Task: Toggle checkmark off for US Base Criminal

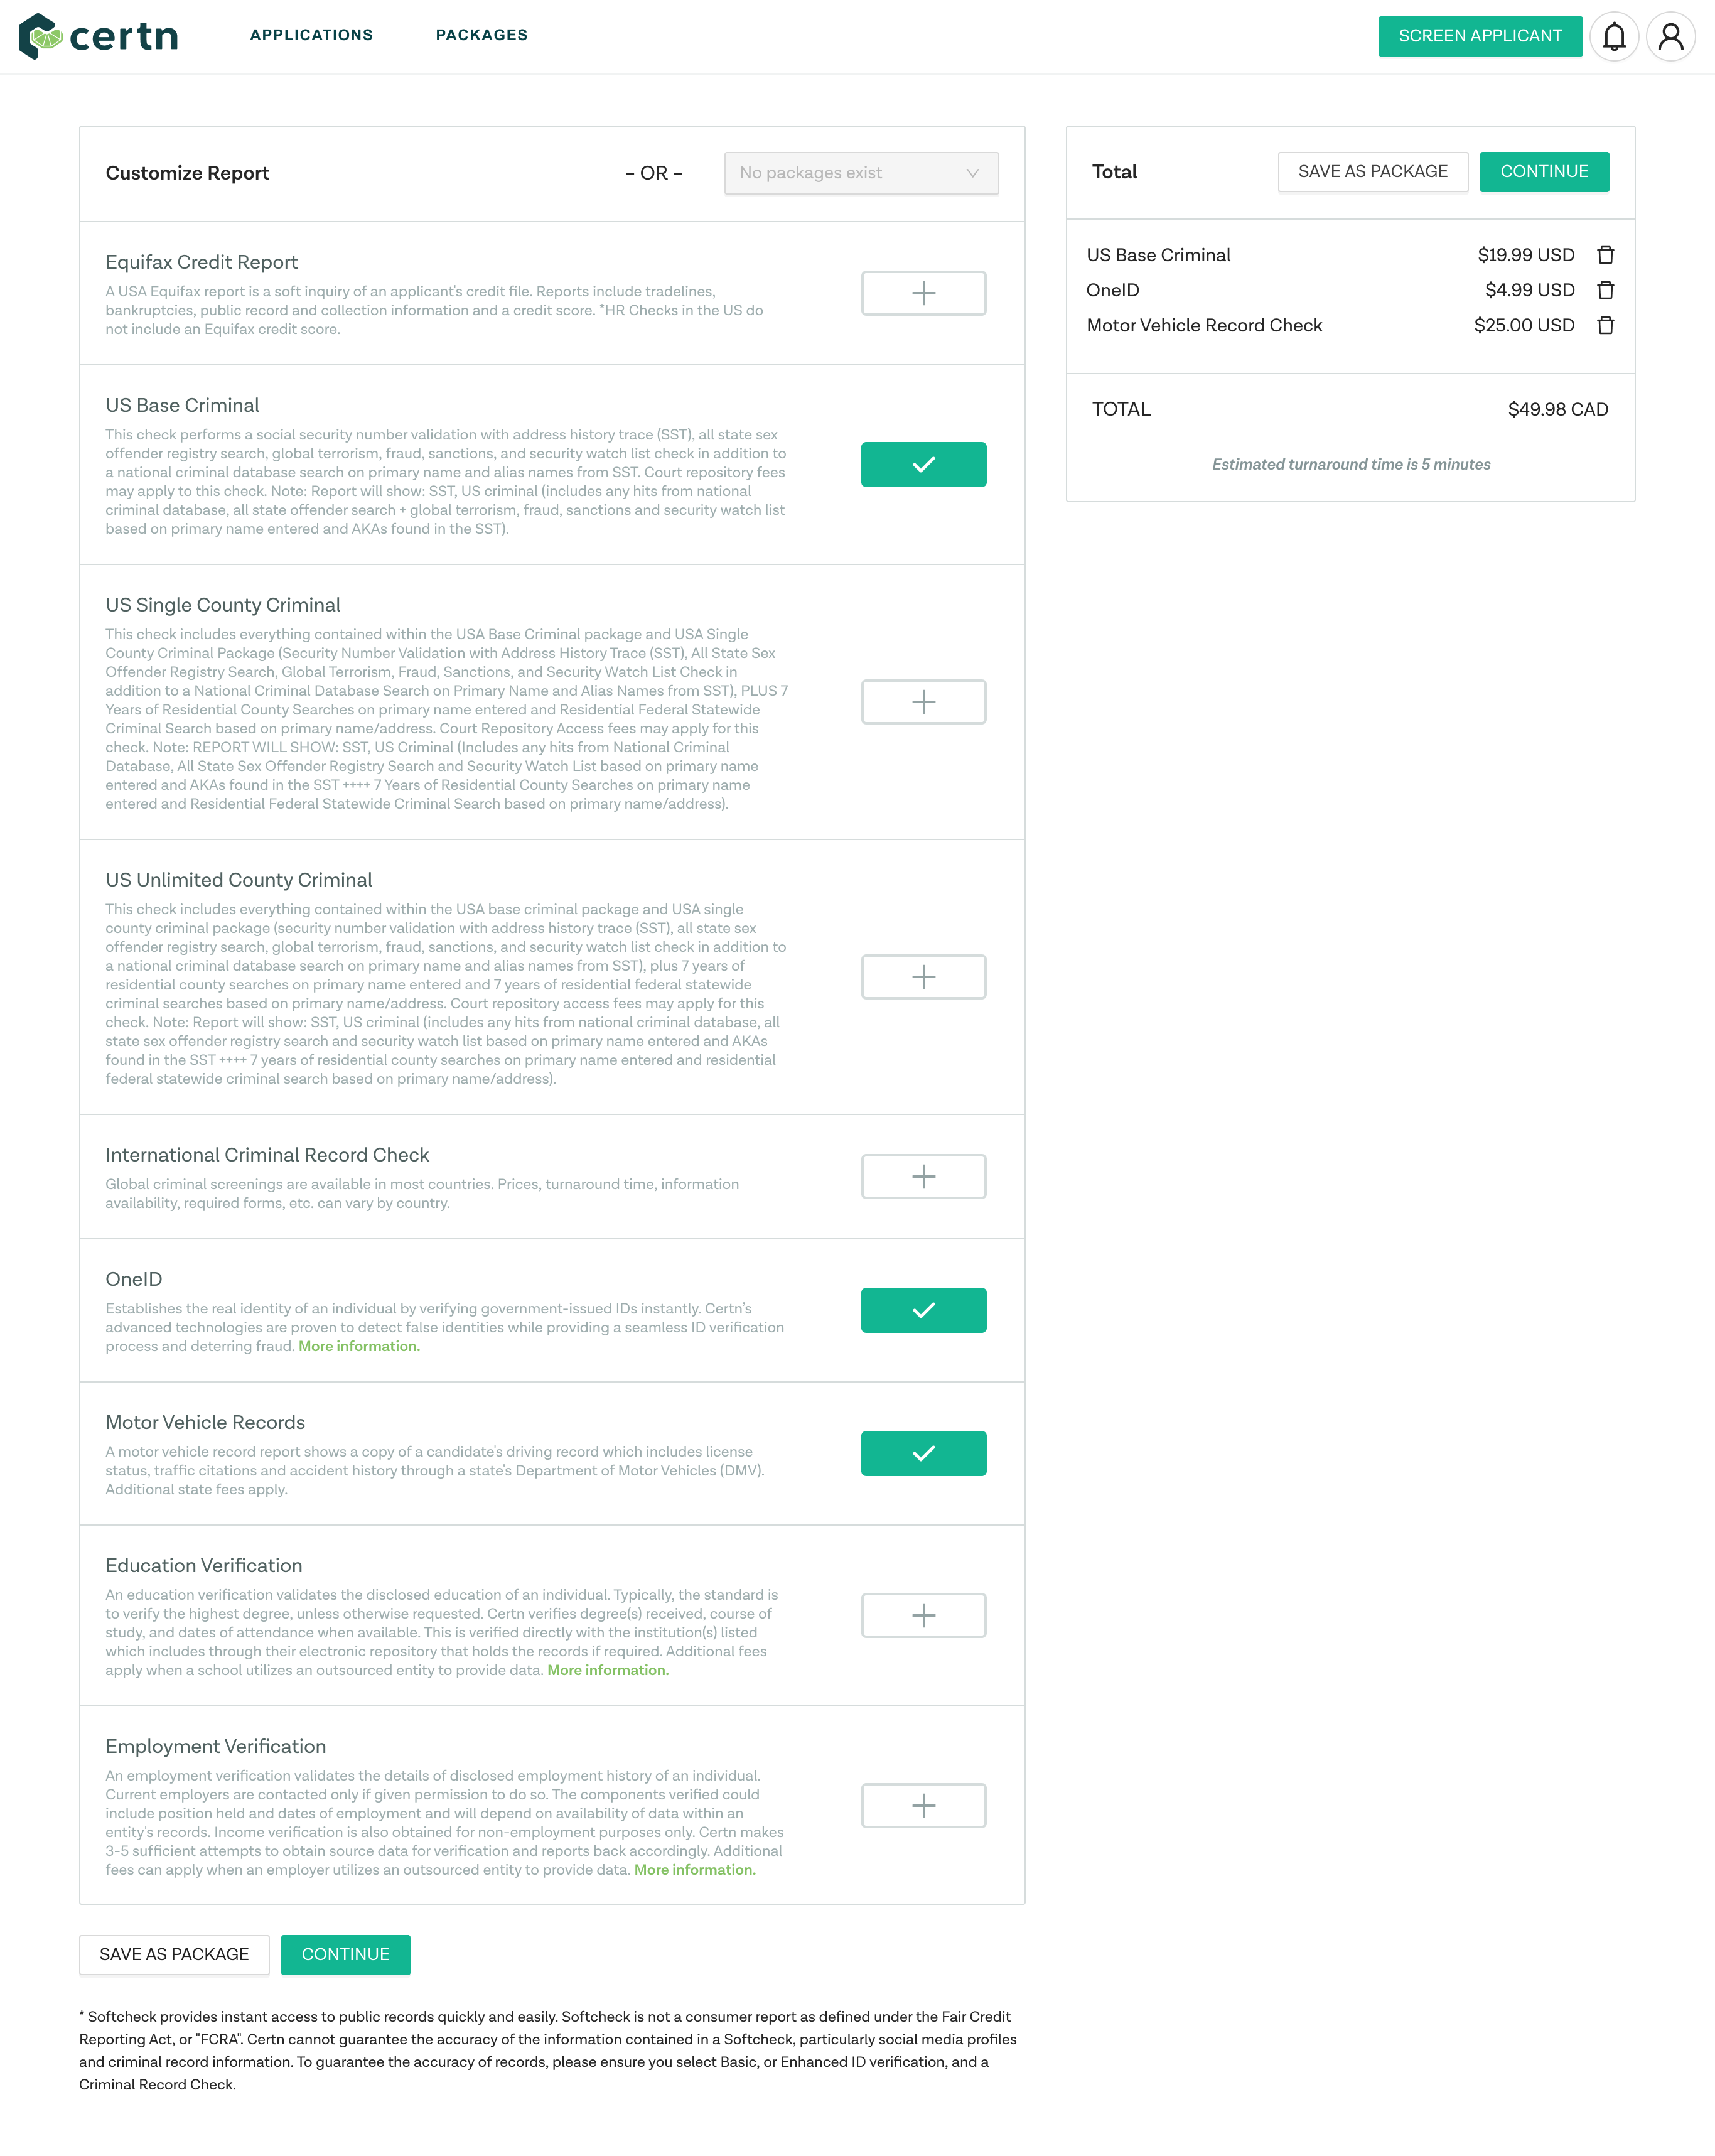Action: point(924,464)
